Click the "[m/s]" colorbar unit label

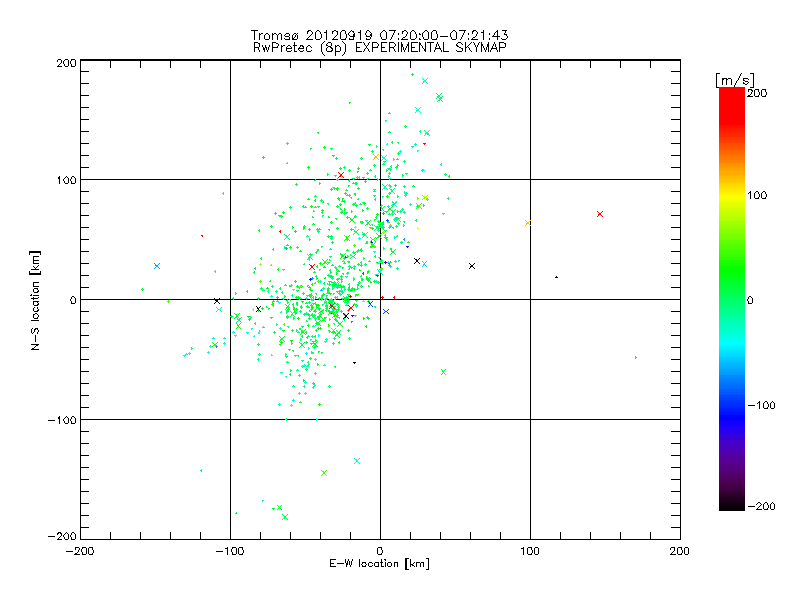click(735, 80)
